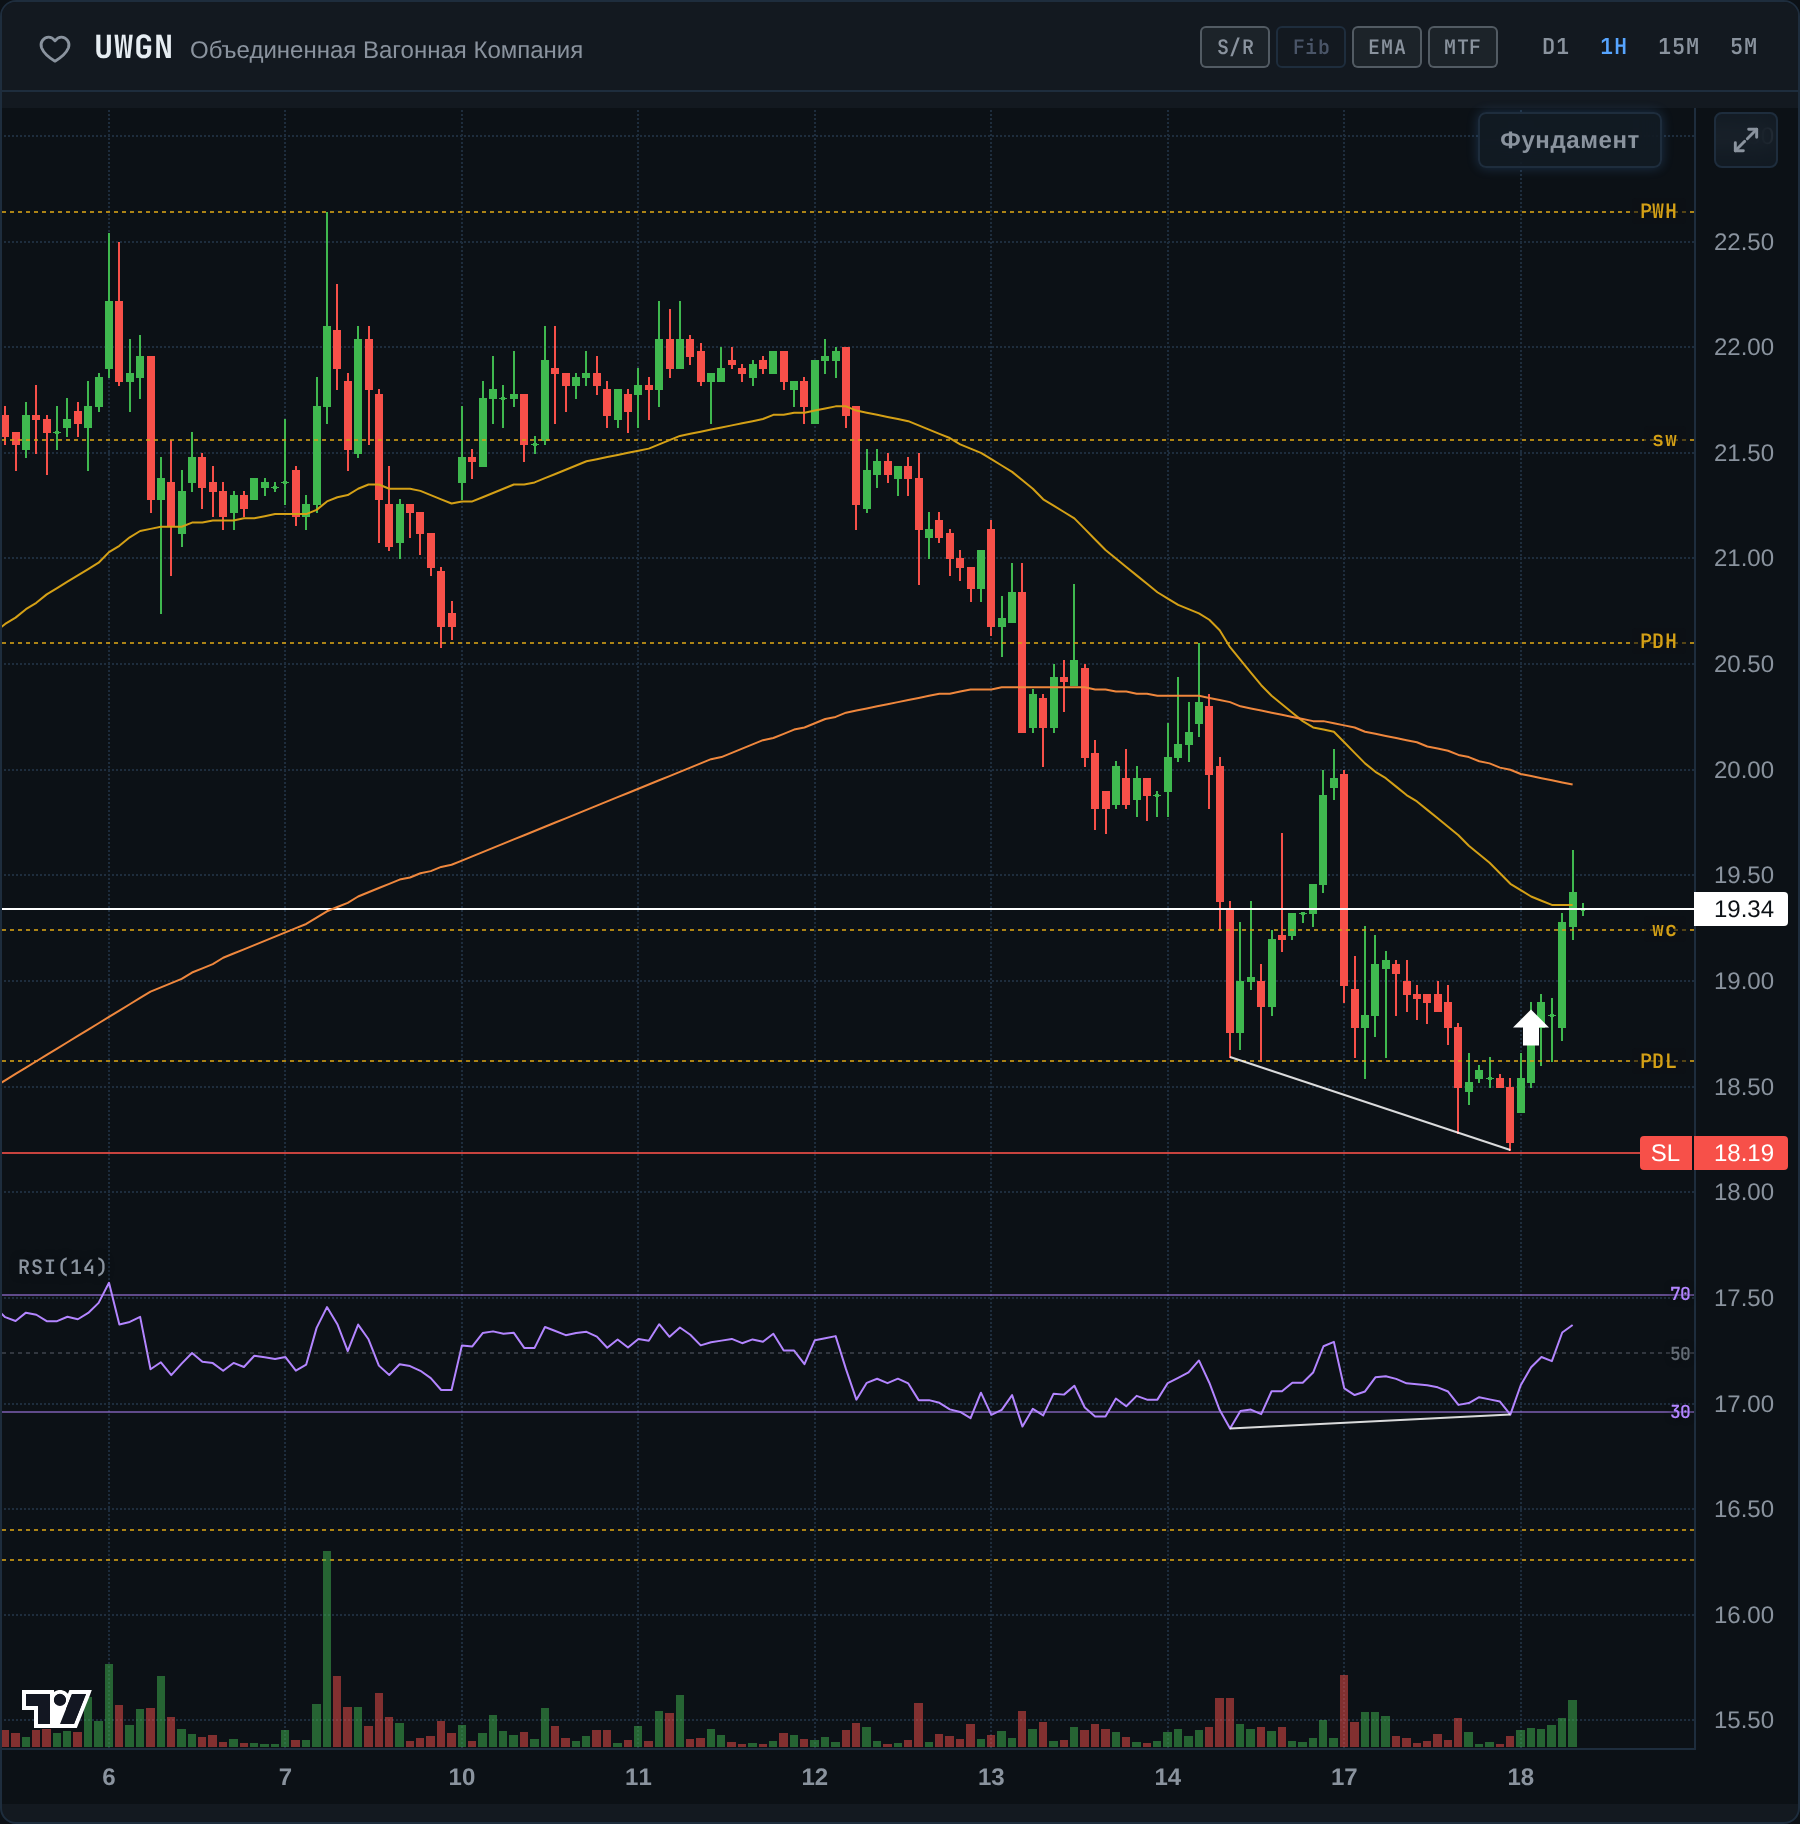Screen dimensions: 1800x1824
Task: Click the 19.00 price axis label
Action: [x=1744, y=981]
